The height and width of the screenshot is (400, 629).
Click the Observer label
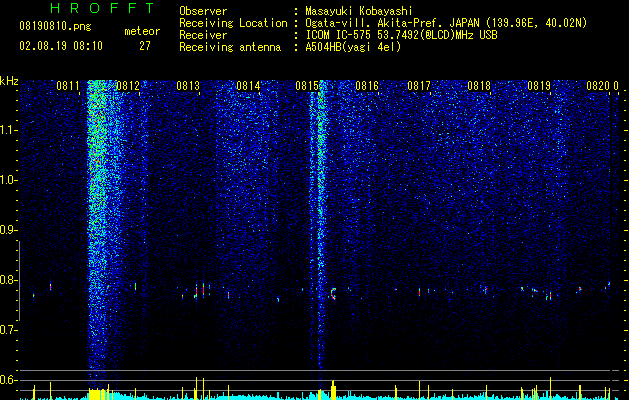point(203,11)
